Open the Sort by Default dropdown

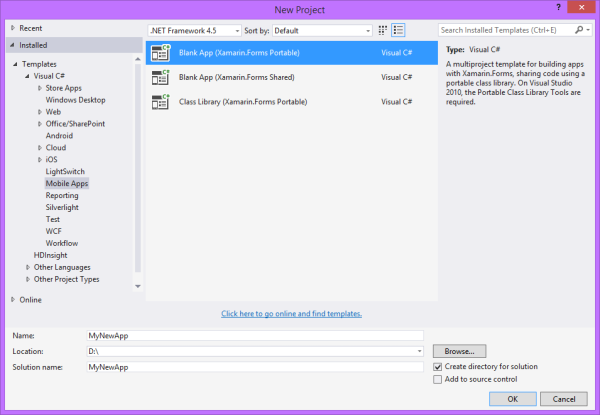[322, 31]
